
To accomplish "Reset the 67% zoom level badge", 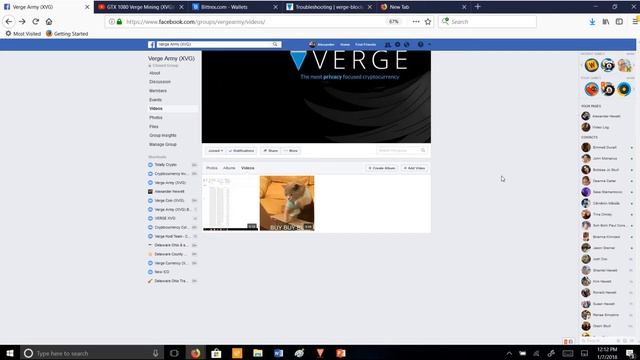I will tap(393, 22).
